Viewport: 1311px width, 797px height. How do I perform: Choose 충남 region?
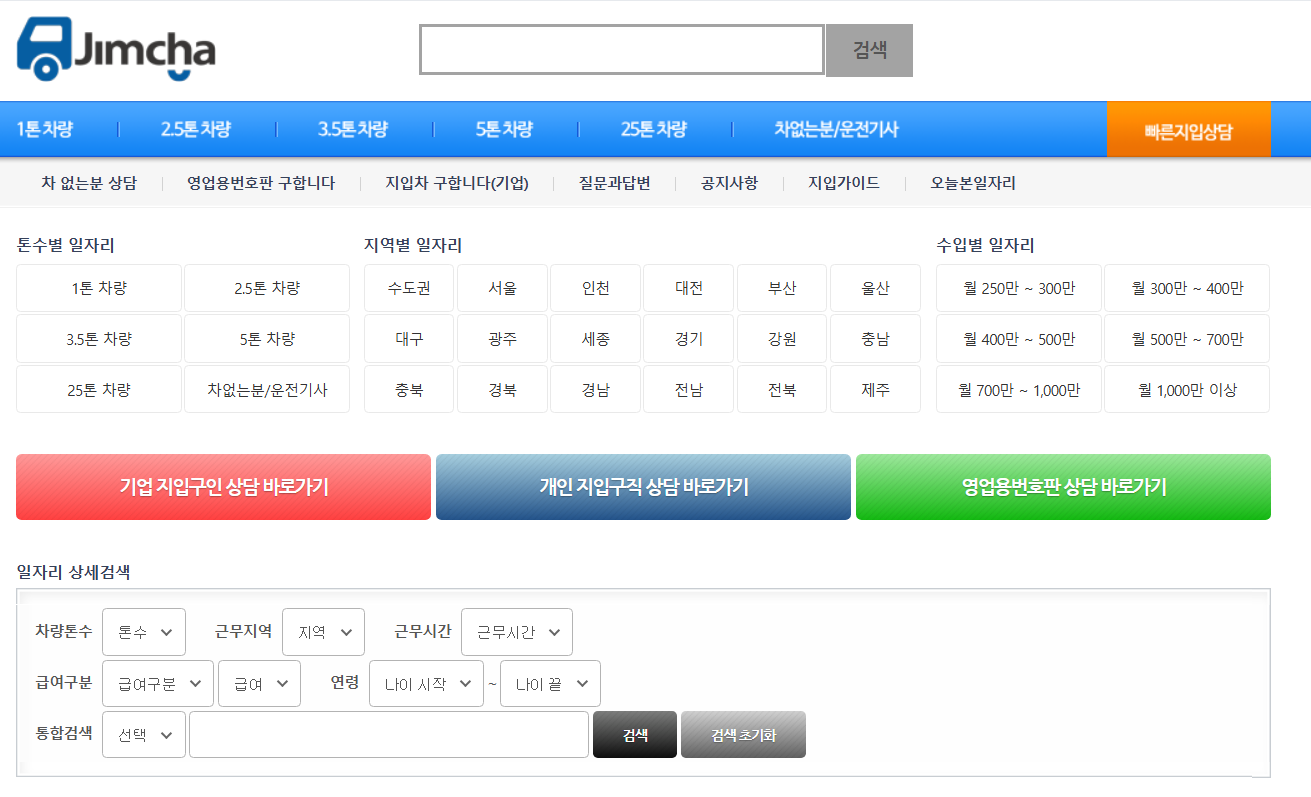[x=875, y=339]
